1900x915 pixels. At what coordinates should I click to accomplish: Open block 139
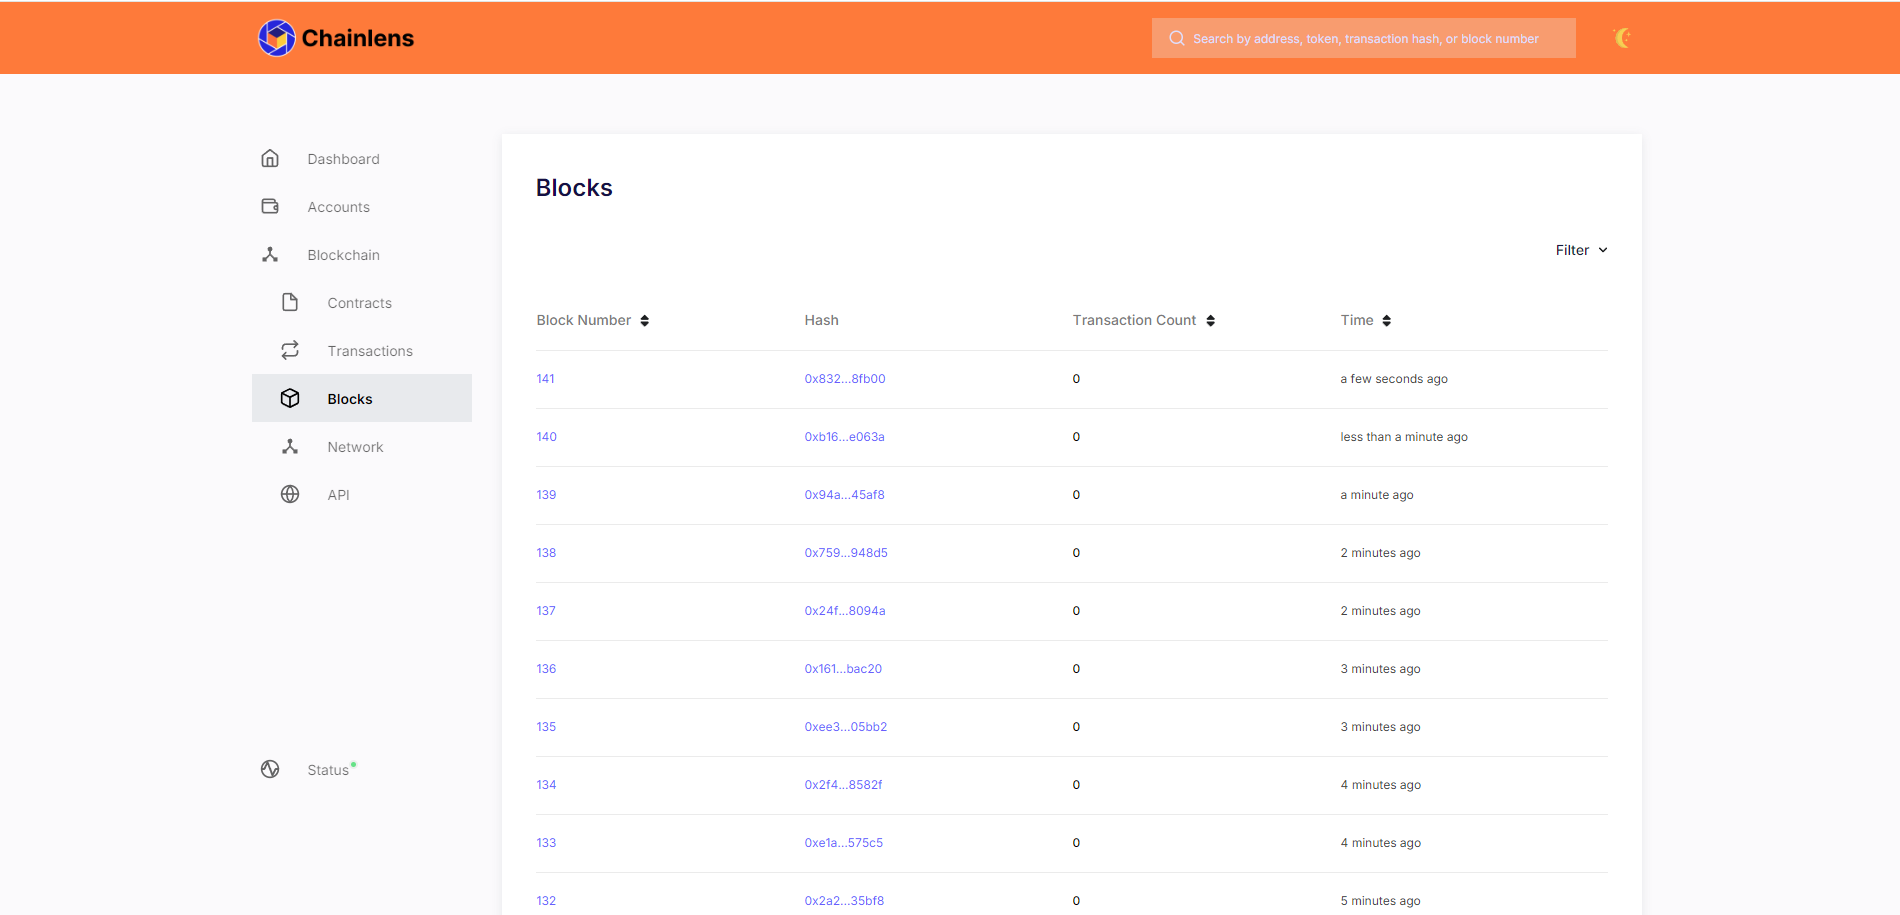click(x=546, y=495)
